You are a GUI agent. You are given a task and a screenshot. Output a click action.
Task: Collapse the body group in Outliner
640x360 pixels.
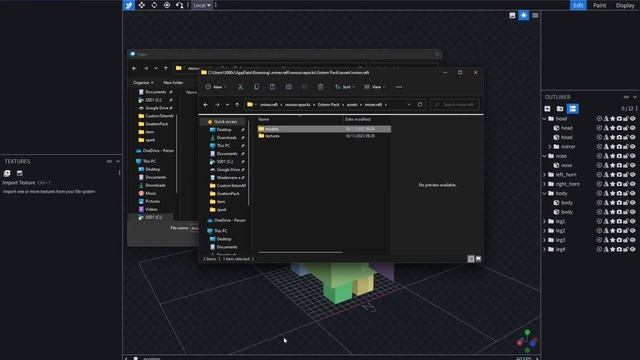point(544,193)
